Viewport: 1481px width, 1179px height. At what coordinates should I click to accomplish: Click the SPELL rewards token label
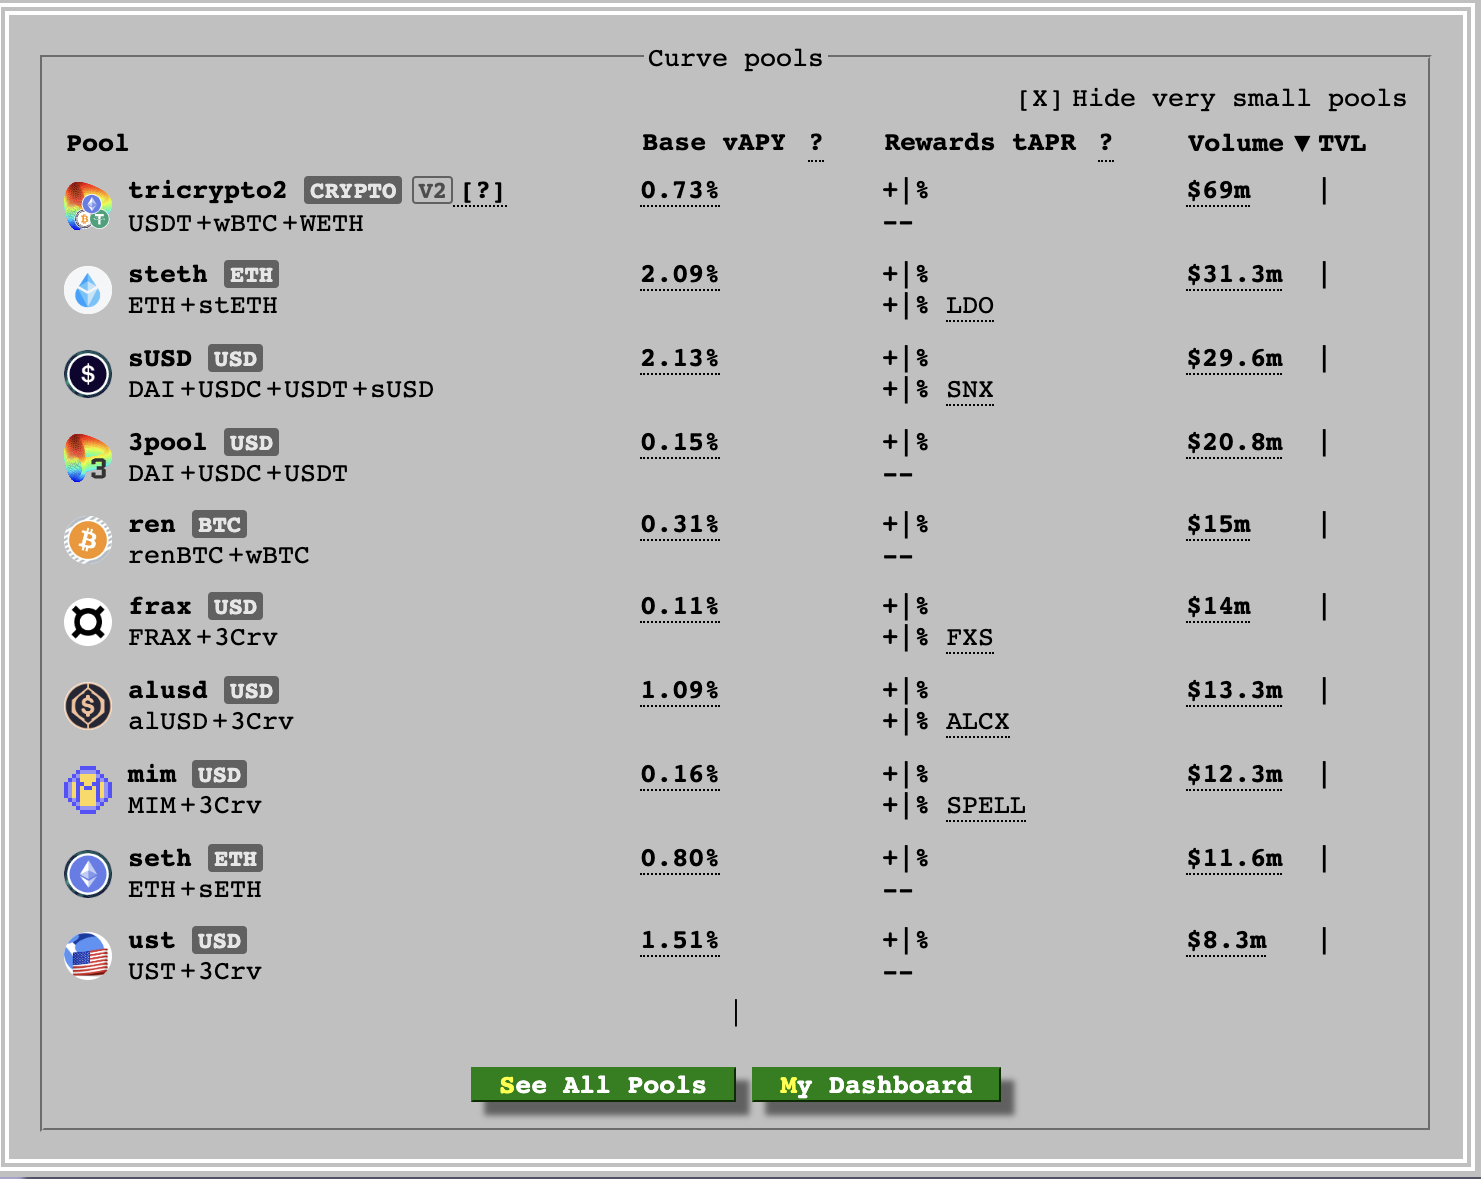(986, 806)
